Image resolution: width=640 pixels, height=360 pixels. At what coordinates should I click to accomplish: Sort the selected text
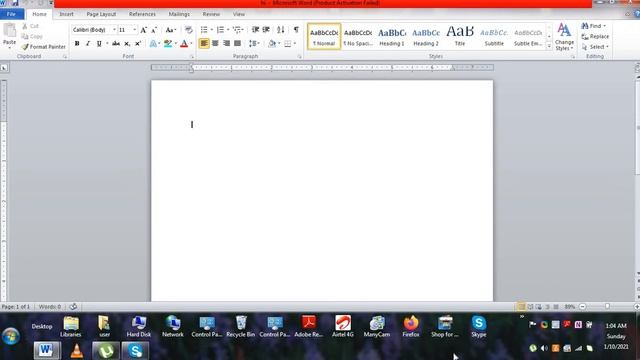(x=281, y=30)
